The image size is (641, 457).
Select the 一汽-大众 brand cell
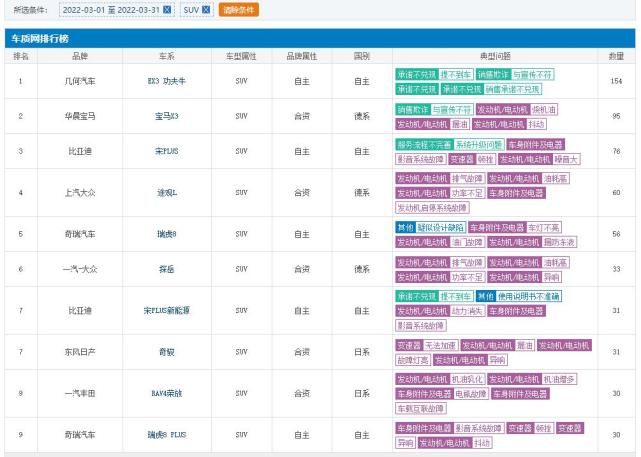tap(80, 269)
